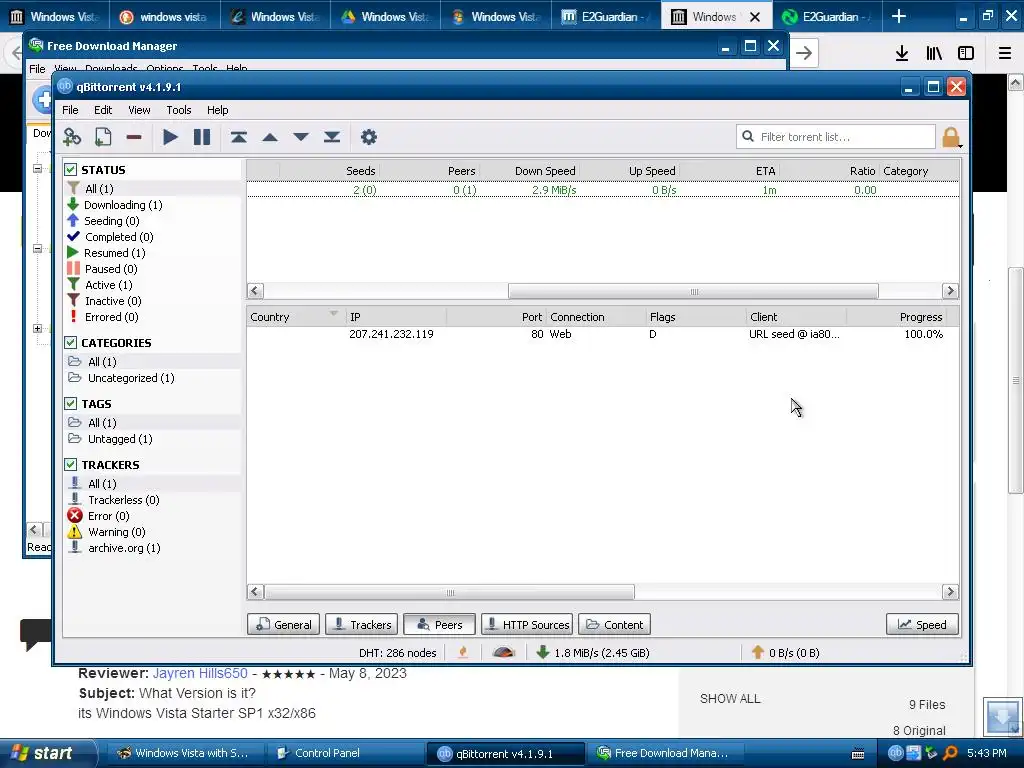Toggle the TRACKERS section checkbox
The width and height of the screenshot is (1024, 768).
click(71, 465)
